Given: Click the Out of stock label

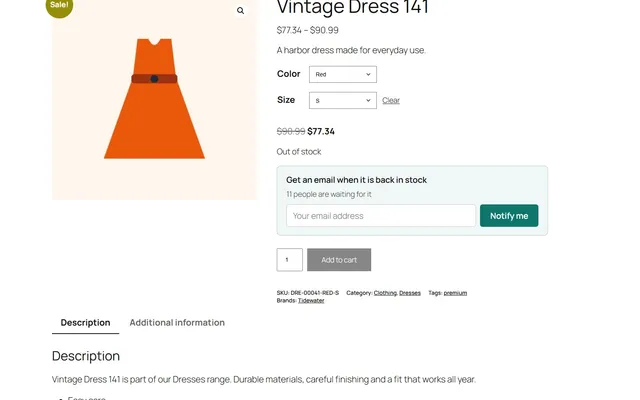Looking at the screenshot, I should [x=299, y=151].
